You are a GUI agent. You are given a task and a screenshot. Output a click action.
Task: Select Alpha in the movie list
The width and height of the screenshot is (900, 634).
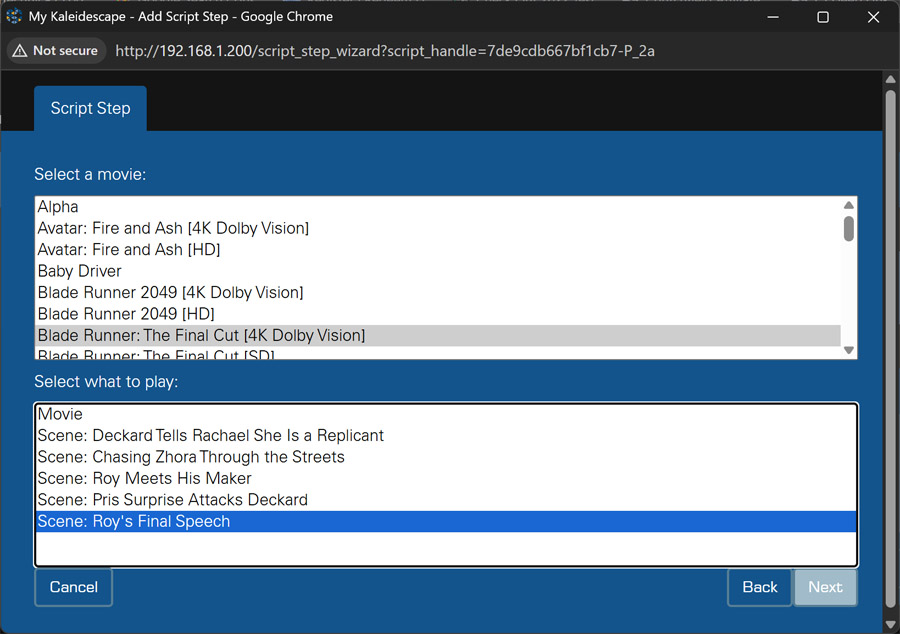[438, 207]
